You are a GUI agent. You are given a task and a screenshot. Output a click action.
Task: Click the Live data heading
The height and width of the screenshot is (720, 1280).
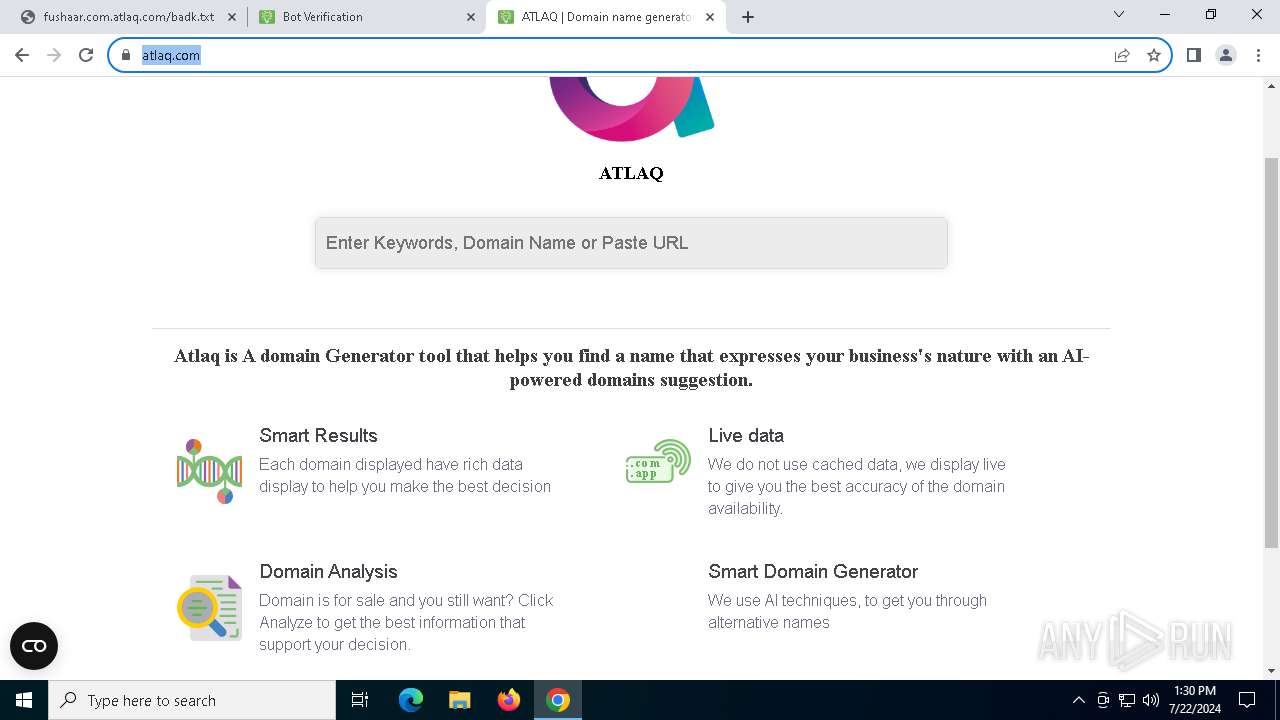746,435
